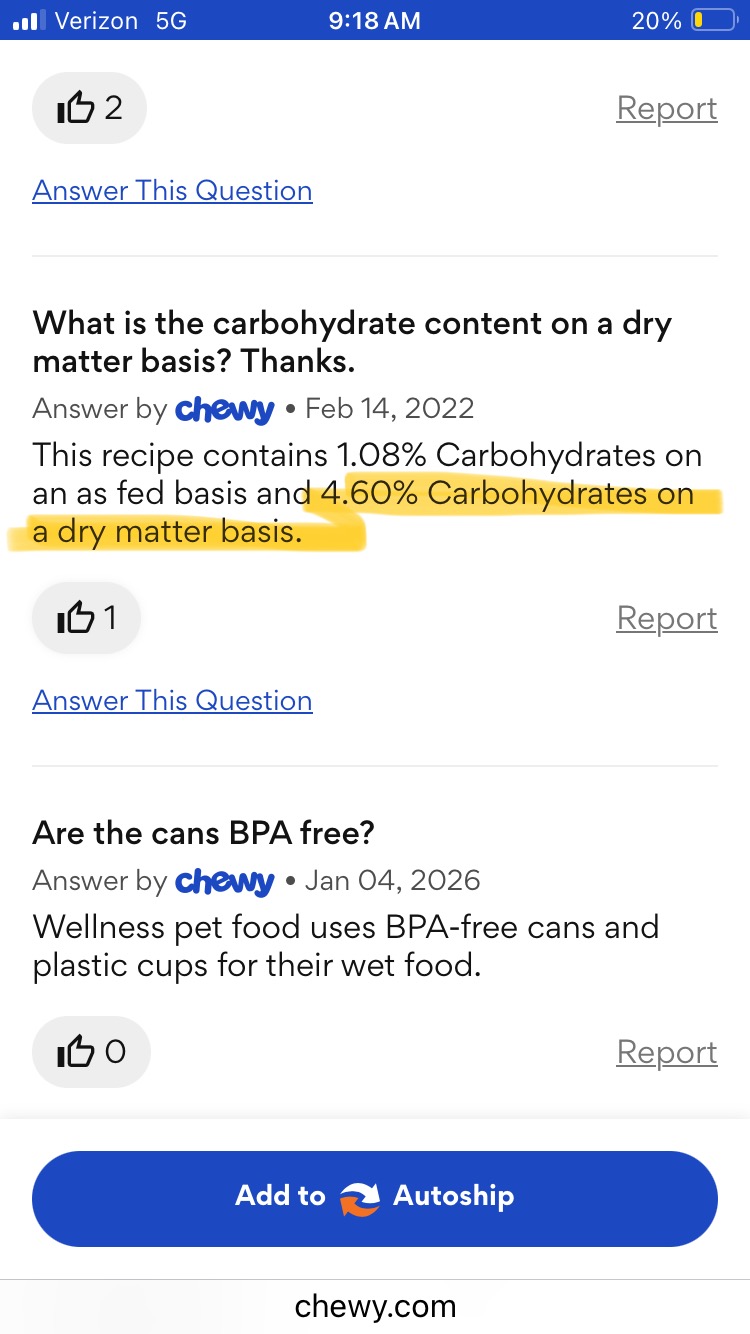Tap the Chewy logo beside Feb 14, 2022
The width and height of the screenshot is (750, 1334).
(224, 409)
